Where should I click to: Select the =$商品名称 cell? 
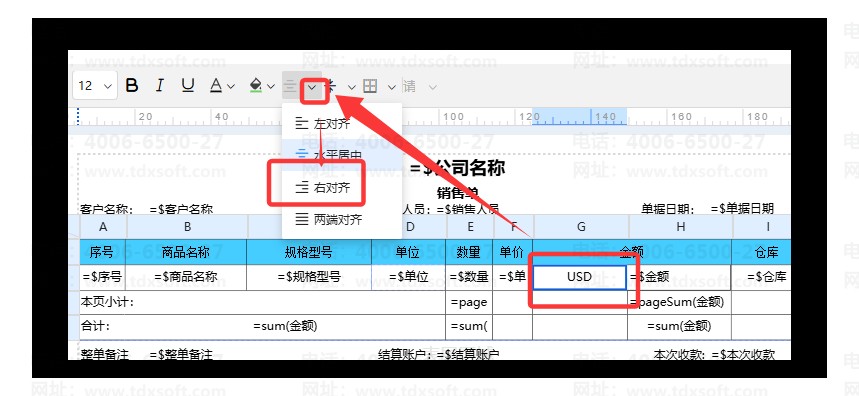[186, 277]
